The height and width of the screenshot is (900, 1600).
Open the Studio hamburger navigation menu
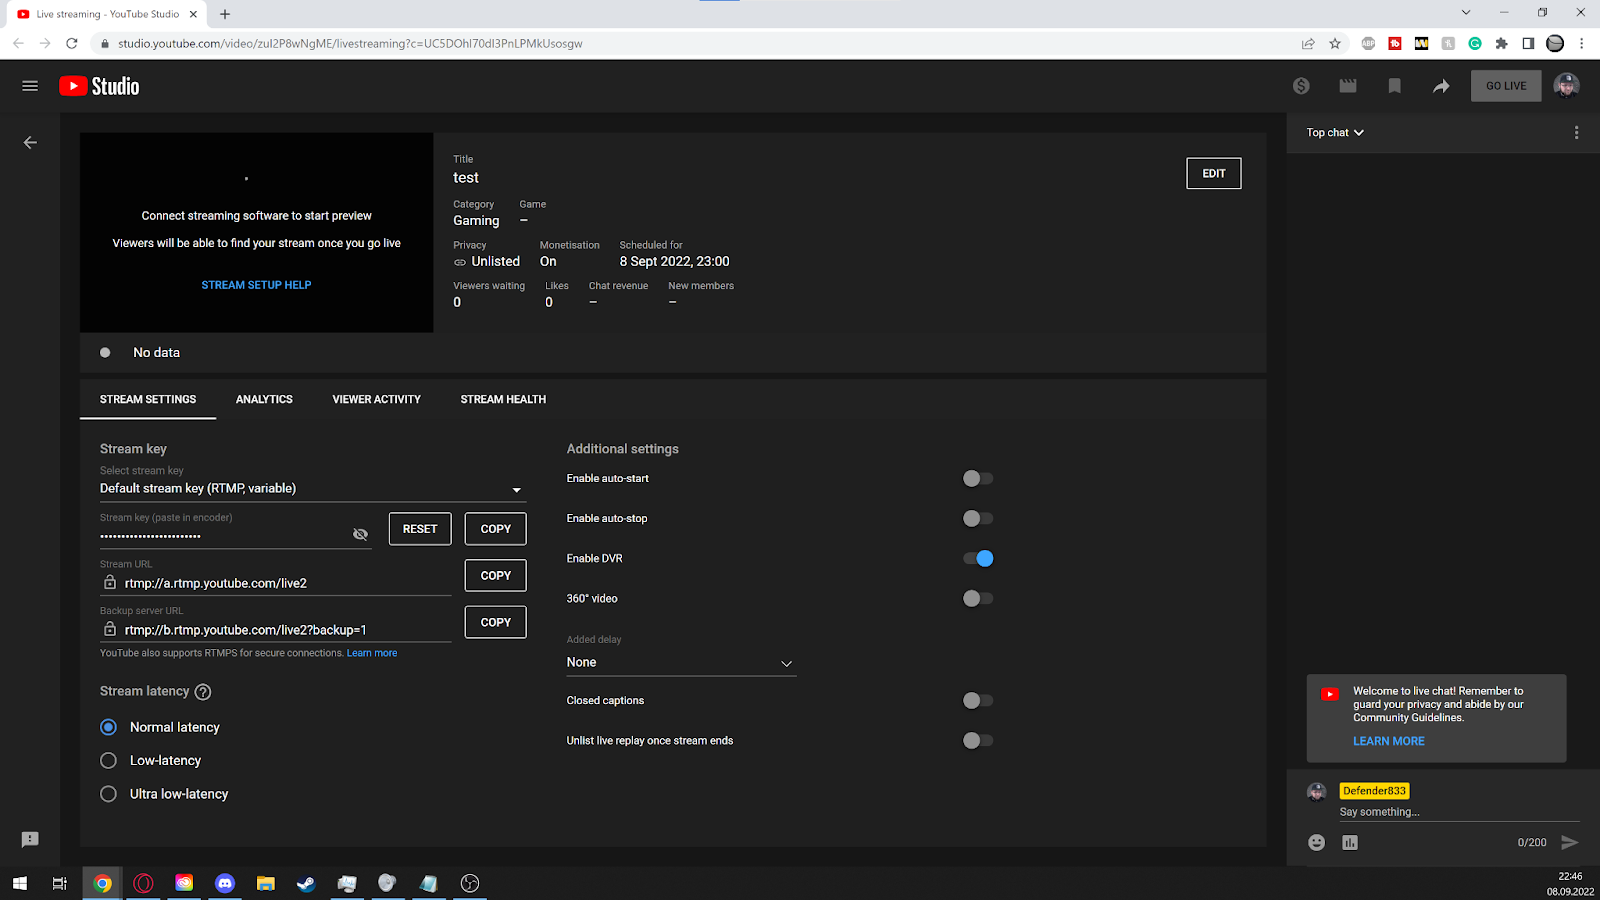tap(30, 86)
